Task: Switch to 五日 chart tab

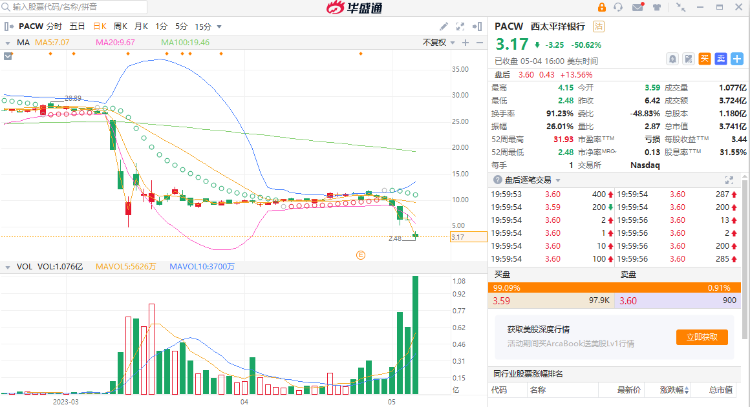Action: pos(77,26)
